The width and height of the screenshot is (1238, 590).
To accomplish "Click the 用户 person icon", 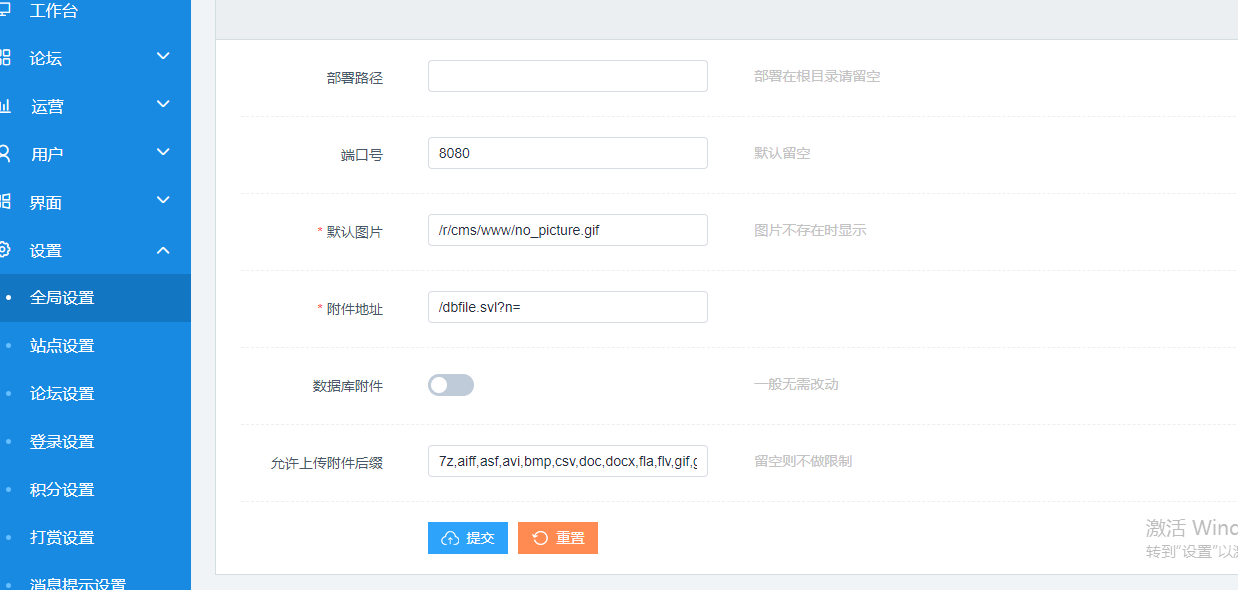I will pos(5,154).
